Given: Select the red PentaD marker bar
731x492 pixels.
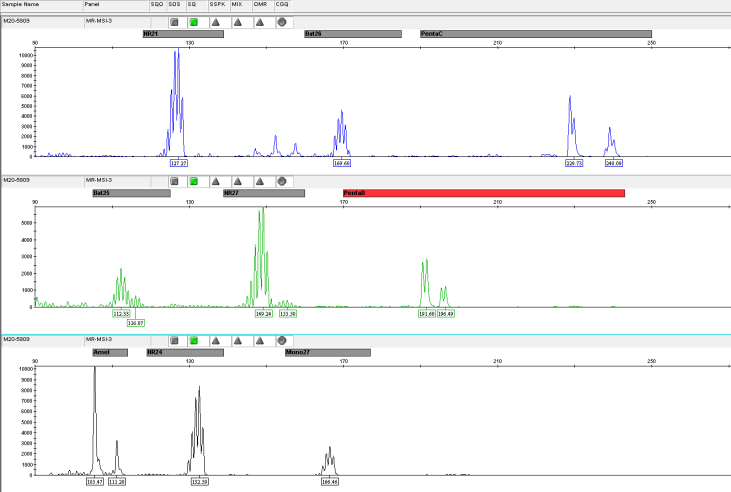Looking at the screenshot, I should 483,193.
